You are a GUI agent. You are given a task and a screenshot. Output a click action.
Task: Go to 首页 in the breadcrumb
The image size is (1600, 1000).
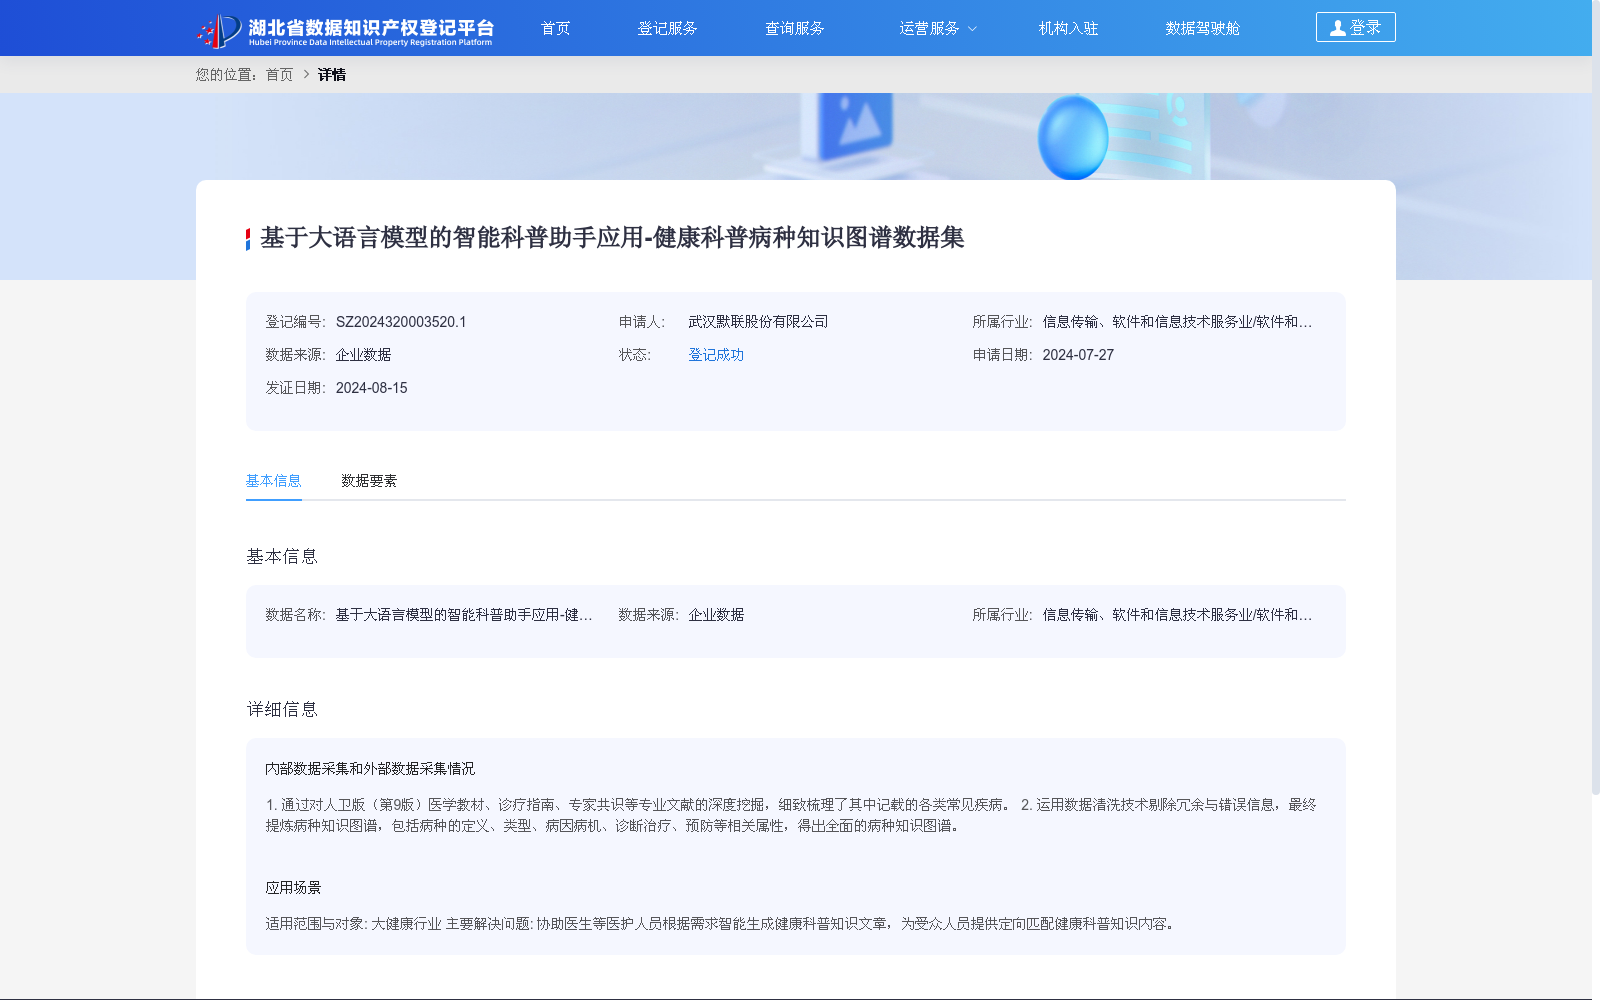coord(279,74)
